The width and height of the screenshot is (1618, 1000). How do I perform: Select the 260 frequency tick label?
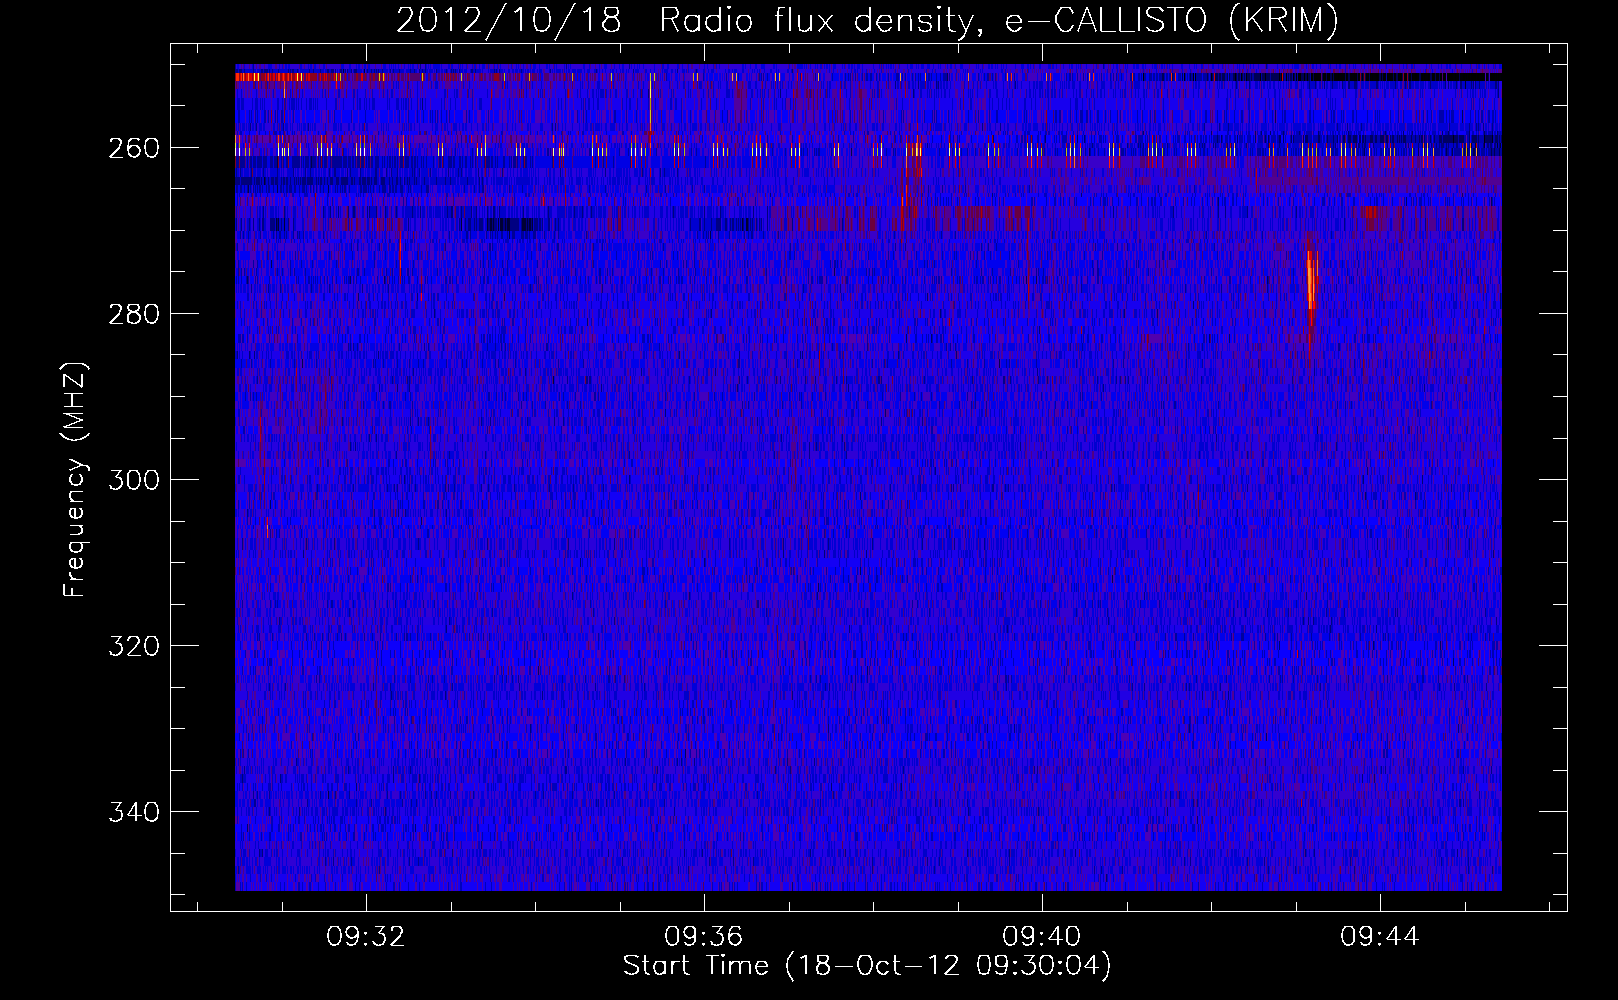tap(134, 148)
